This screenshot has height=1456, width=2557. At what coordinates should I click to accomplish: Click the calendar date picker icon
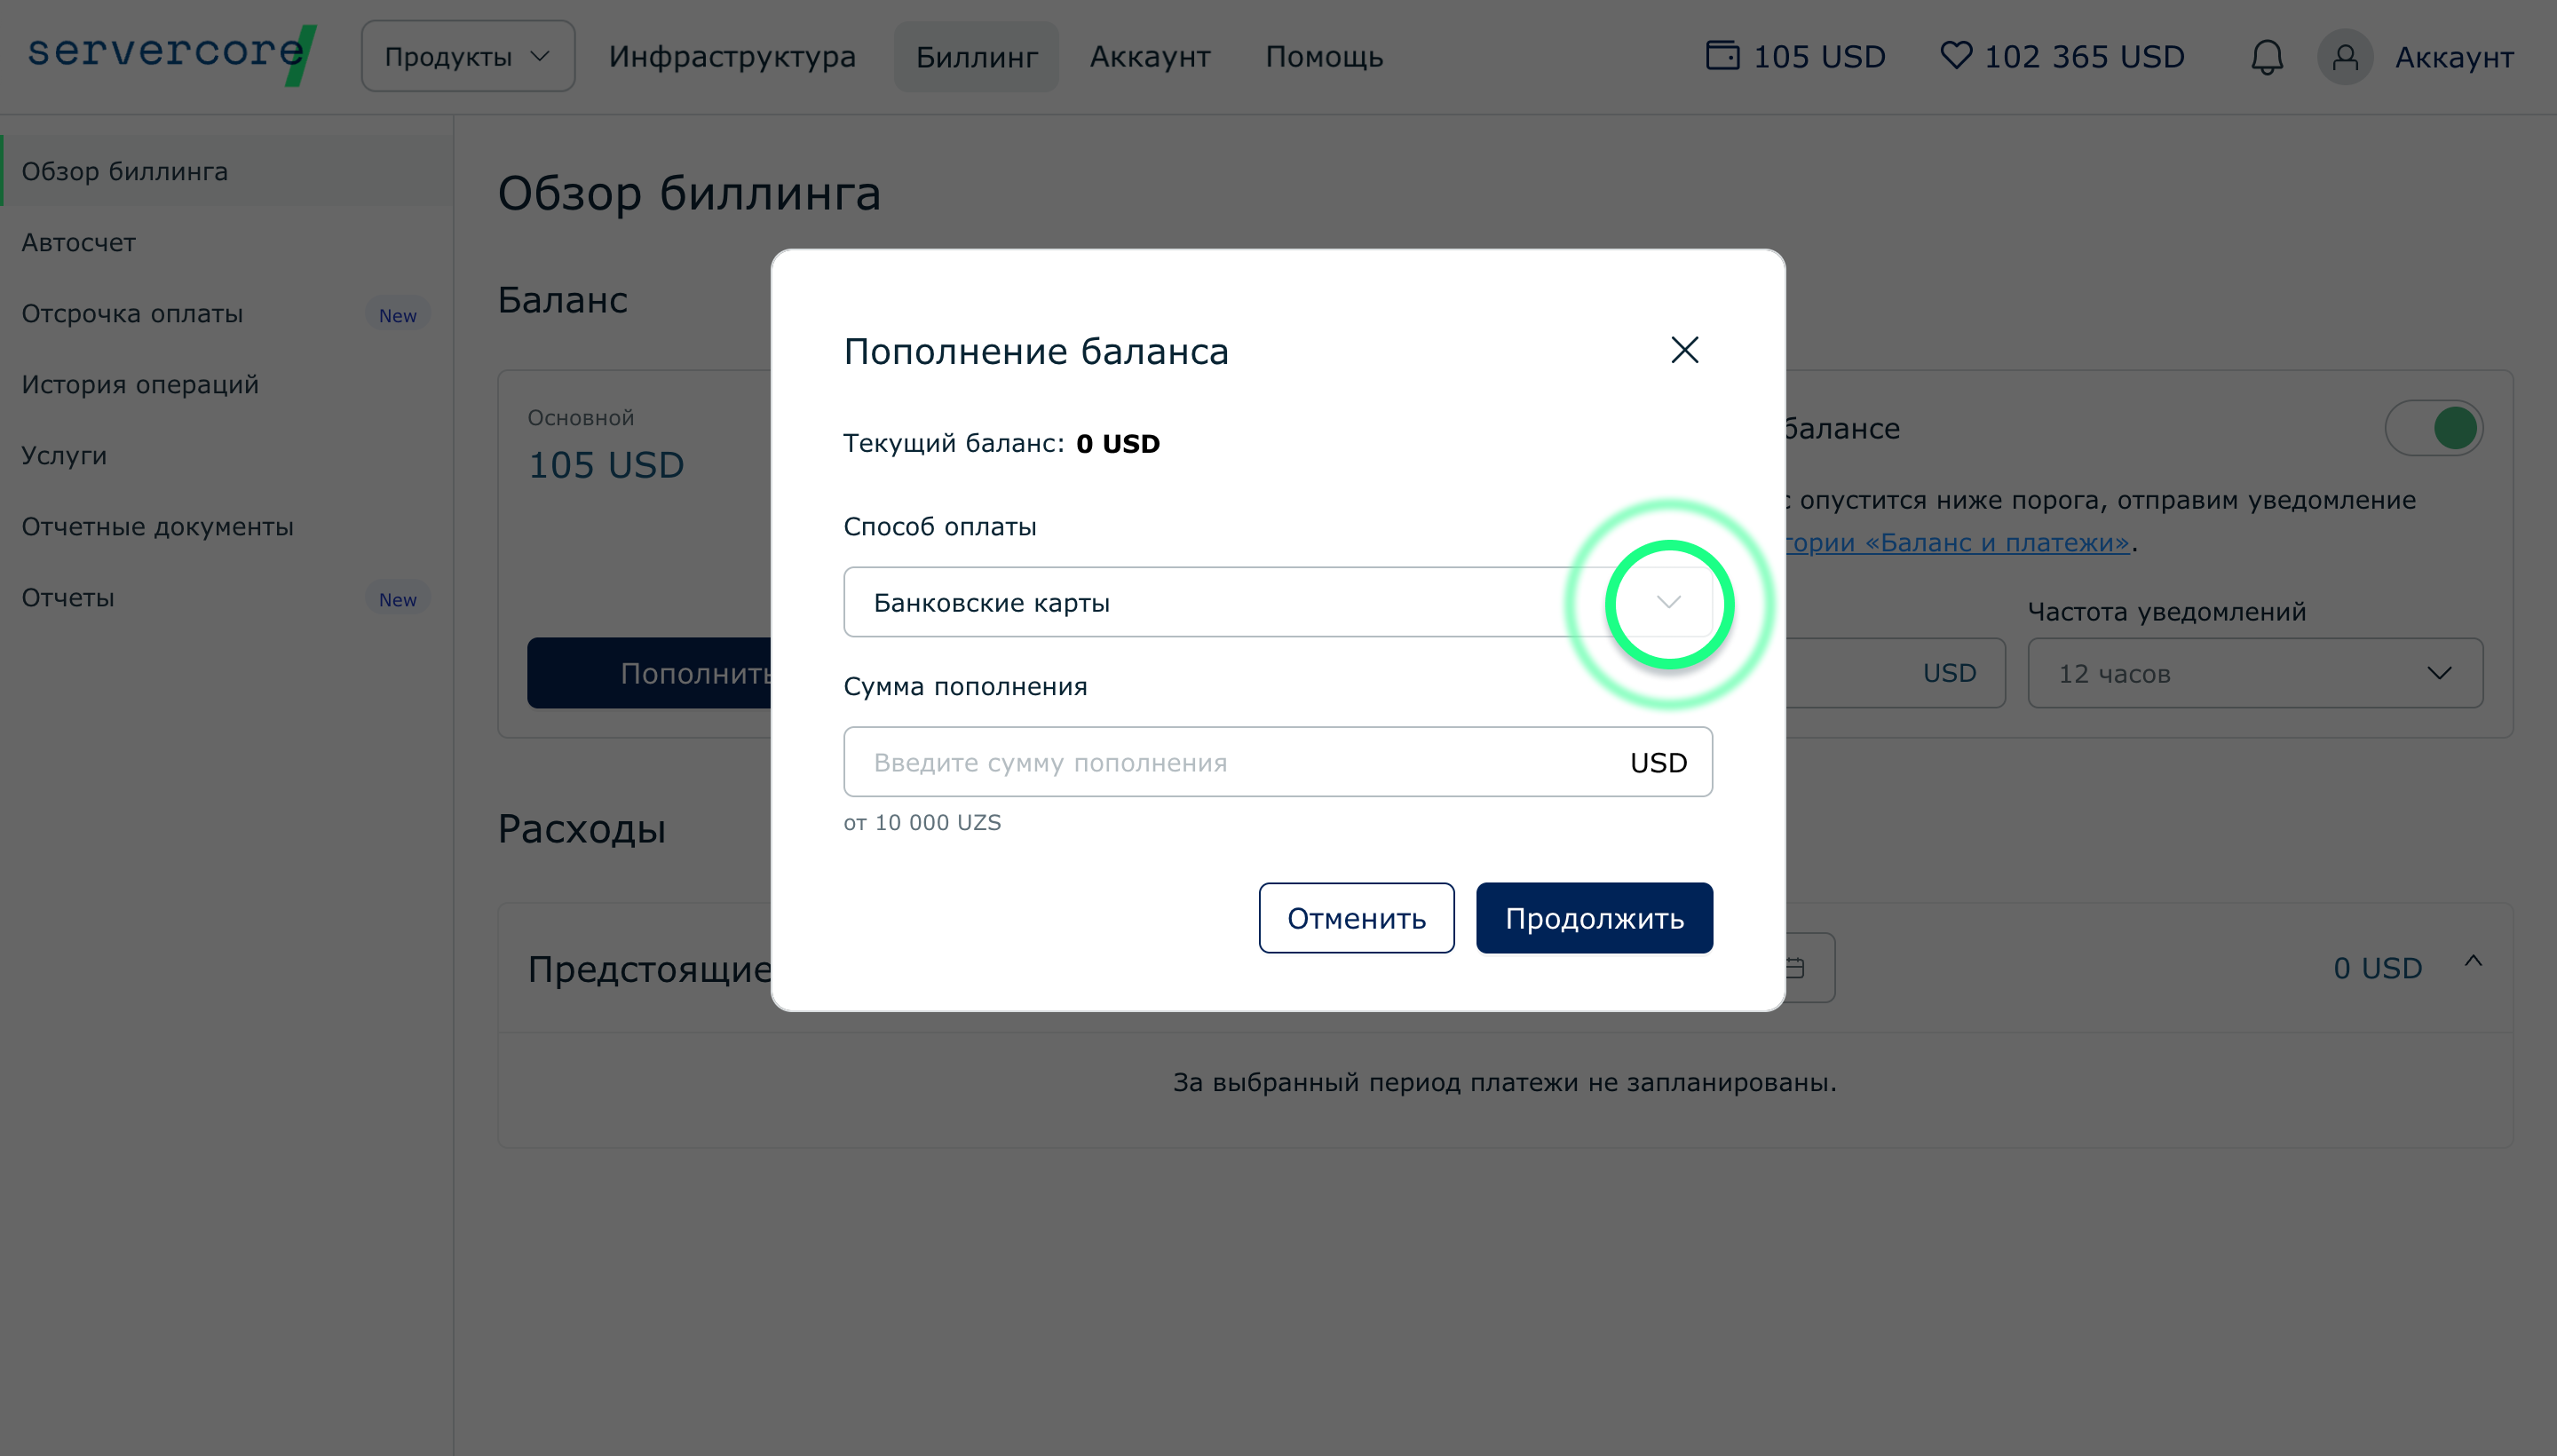(x=1796, y=967)
